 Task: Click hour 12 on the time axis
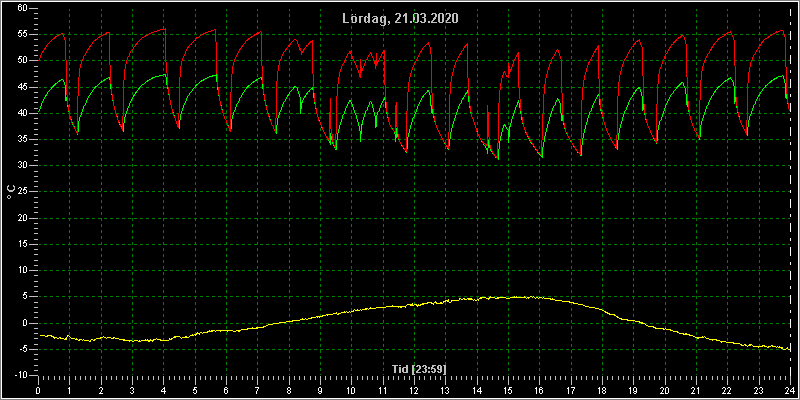414,390
